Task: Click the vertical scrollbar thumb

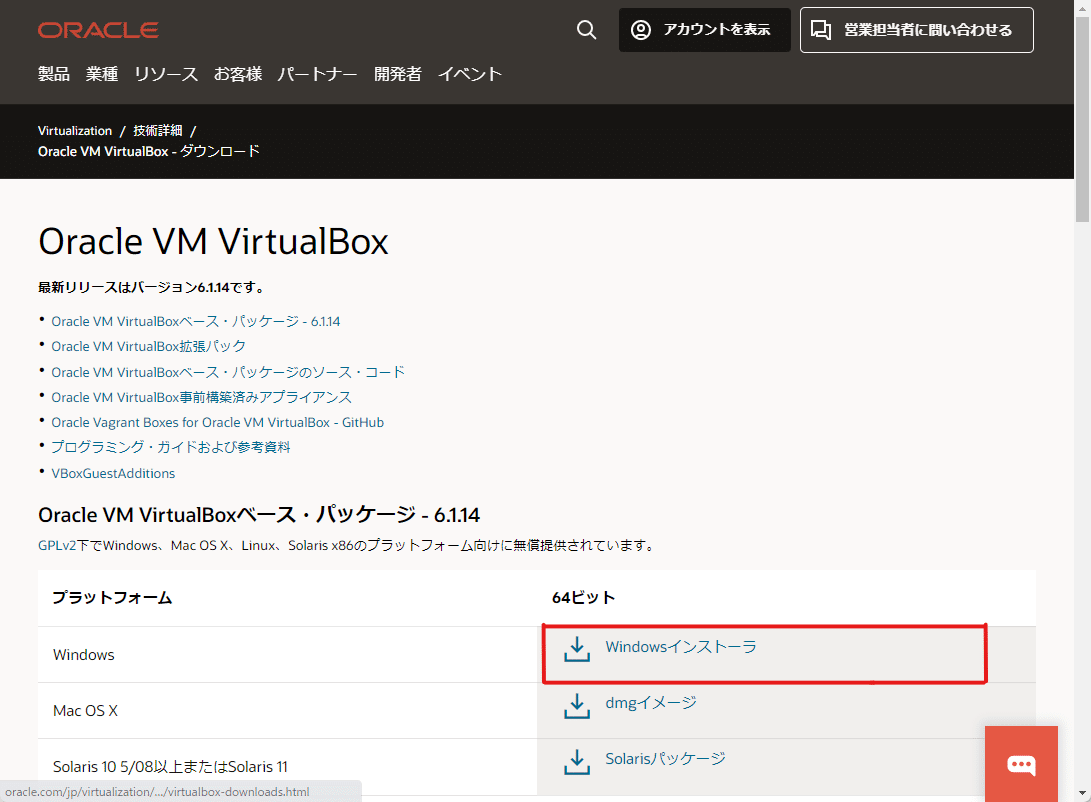Action: tap(1083, 118)
